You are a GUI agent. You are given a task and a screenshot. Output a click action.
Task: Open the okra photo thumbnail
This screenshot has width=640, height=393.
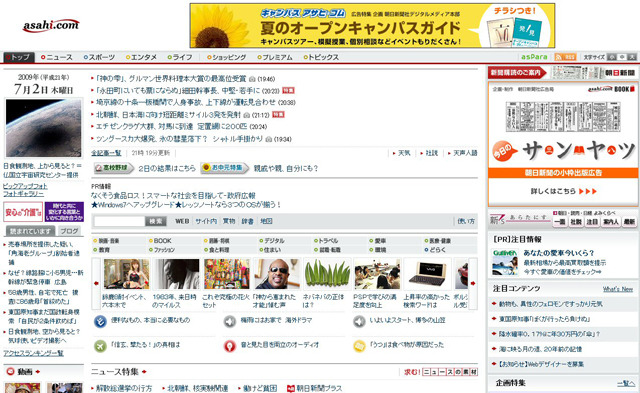pos(327,274)
